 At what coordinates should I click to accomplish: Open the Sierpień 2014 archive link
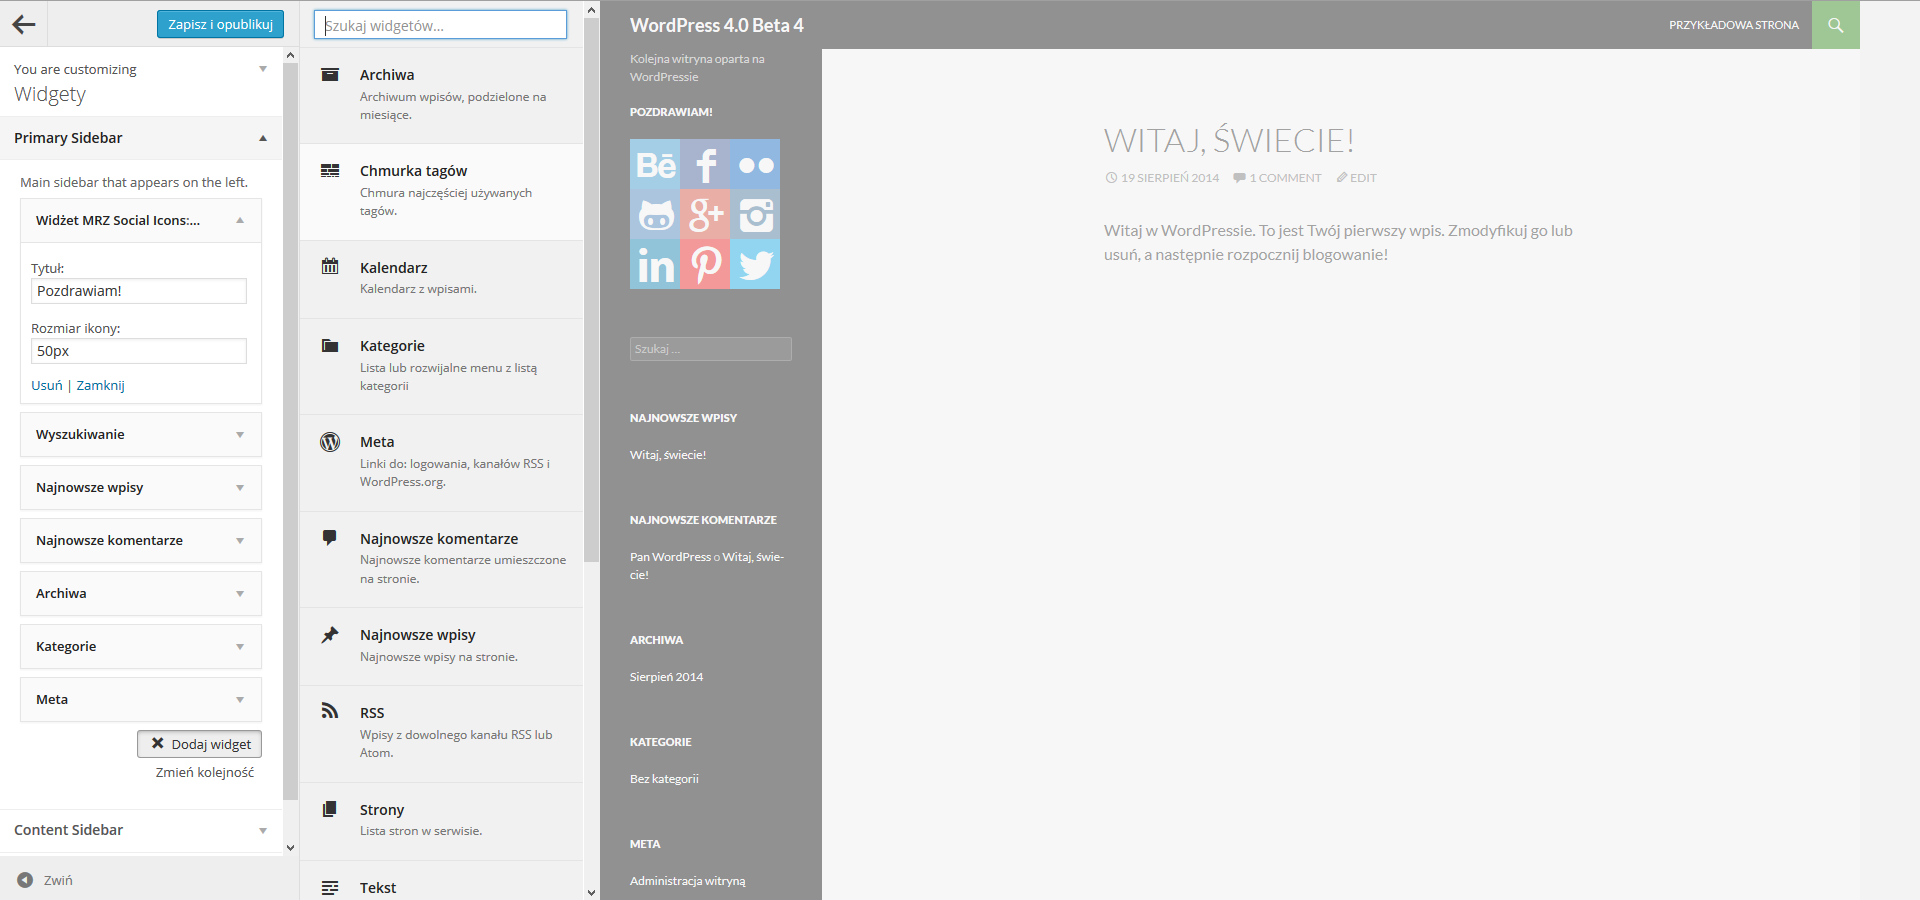(x=666, y=677)
